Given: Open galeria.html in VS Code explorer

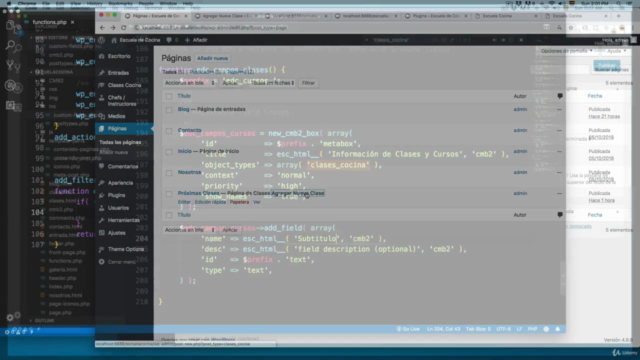Looking at the screenshot, I should pyautogui.click(x=62, y=269).
